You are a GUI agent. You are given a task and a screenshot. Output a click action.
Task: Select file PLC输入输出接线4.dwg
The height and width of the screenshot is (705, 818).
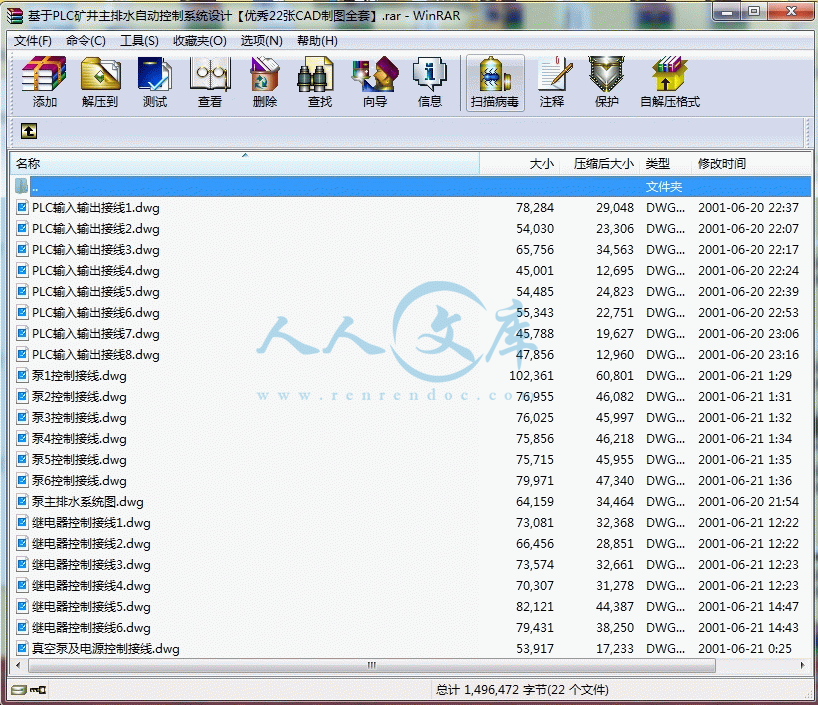tap(95, 271)
